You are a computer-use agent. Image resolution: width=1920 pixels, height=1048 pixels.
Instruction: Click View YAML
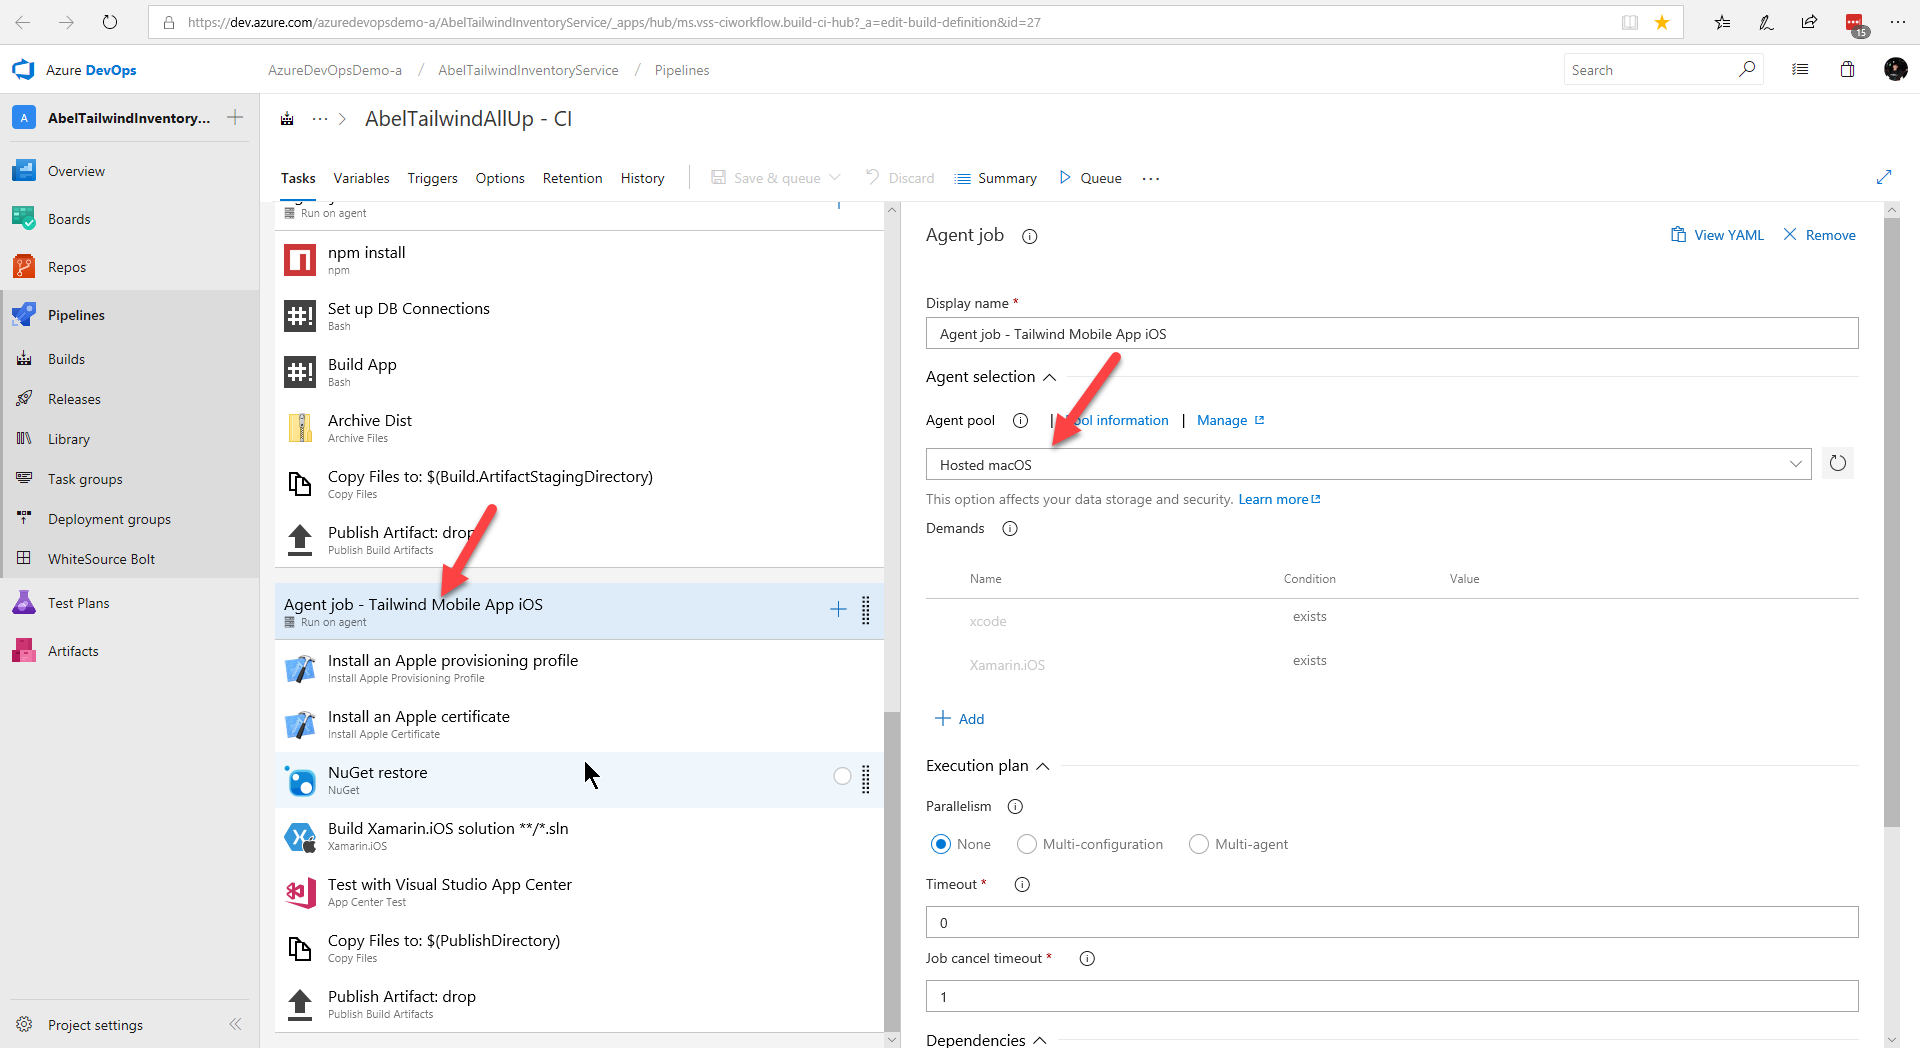1716,235
